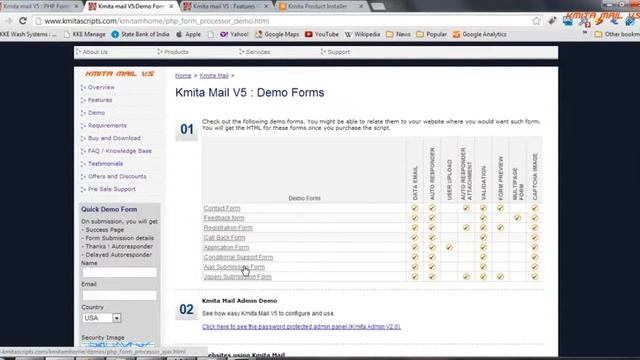This screenshot has width=640, height=360.
Task: Open the Registration Form demo
Action: pos(228,228)
